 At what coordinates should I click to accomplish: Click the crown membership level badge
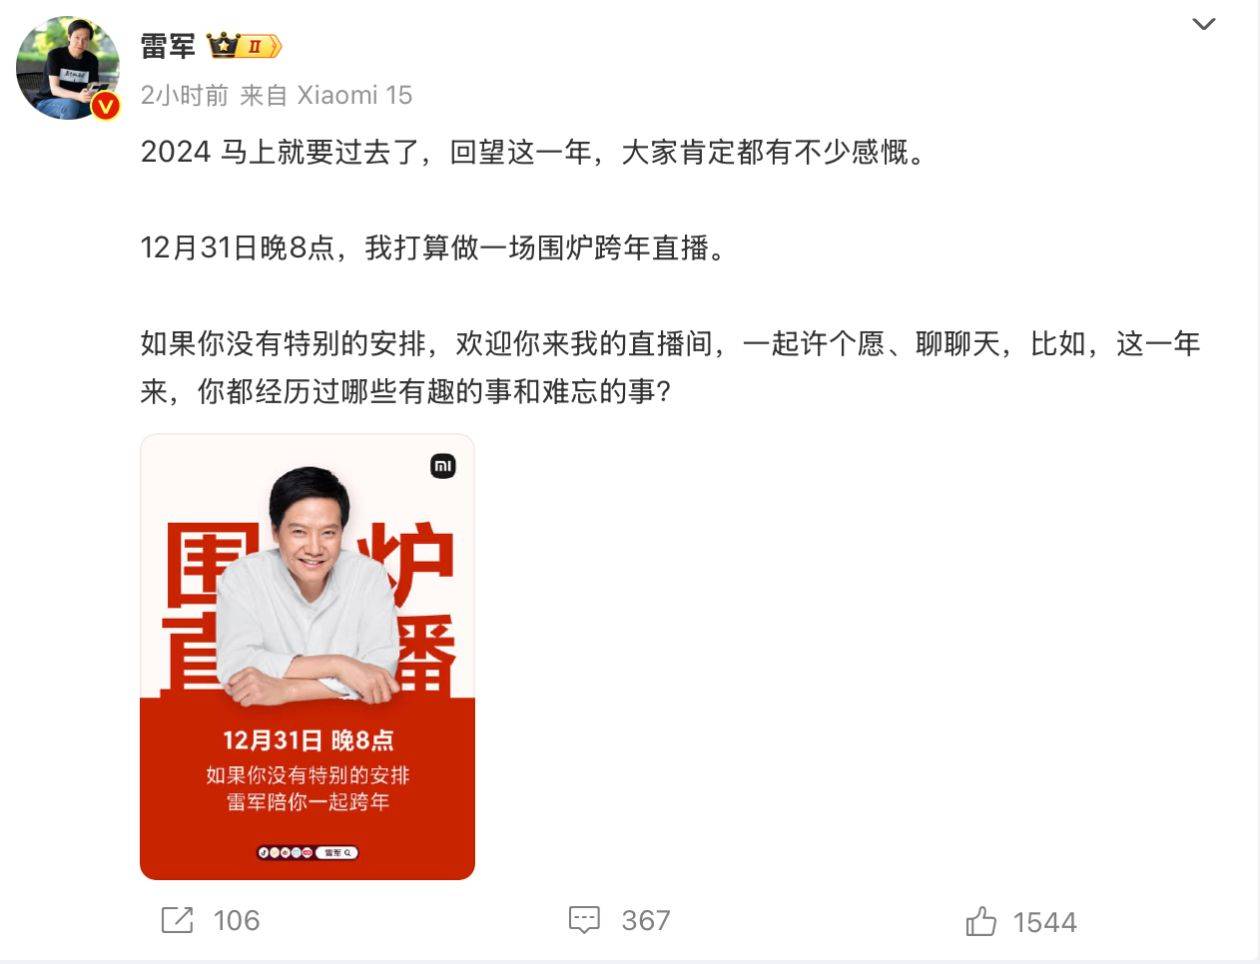(x=244, y=46)
